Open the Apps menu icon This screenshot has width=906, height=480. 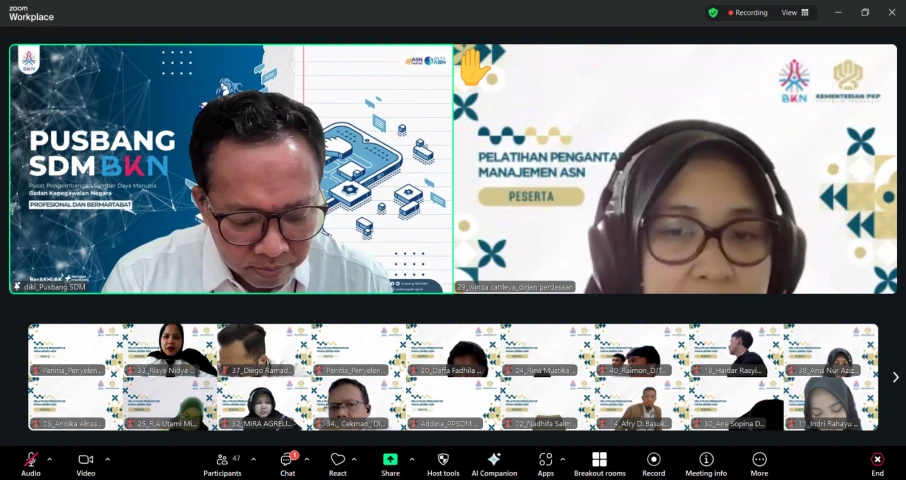coord(545,460)
